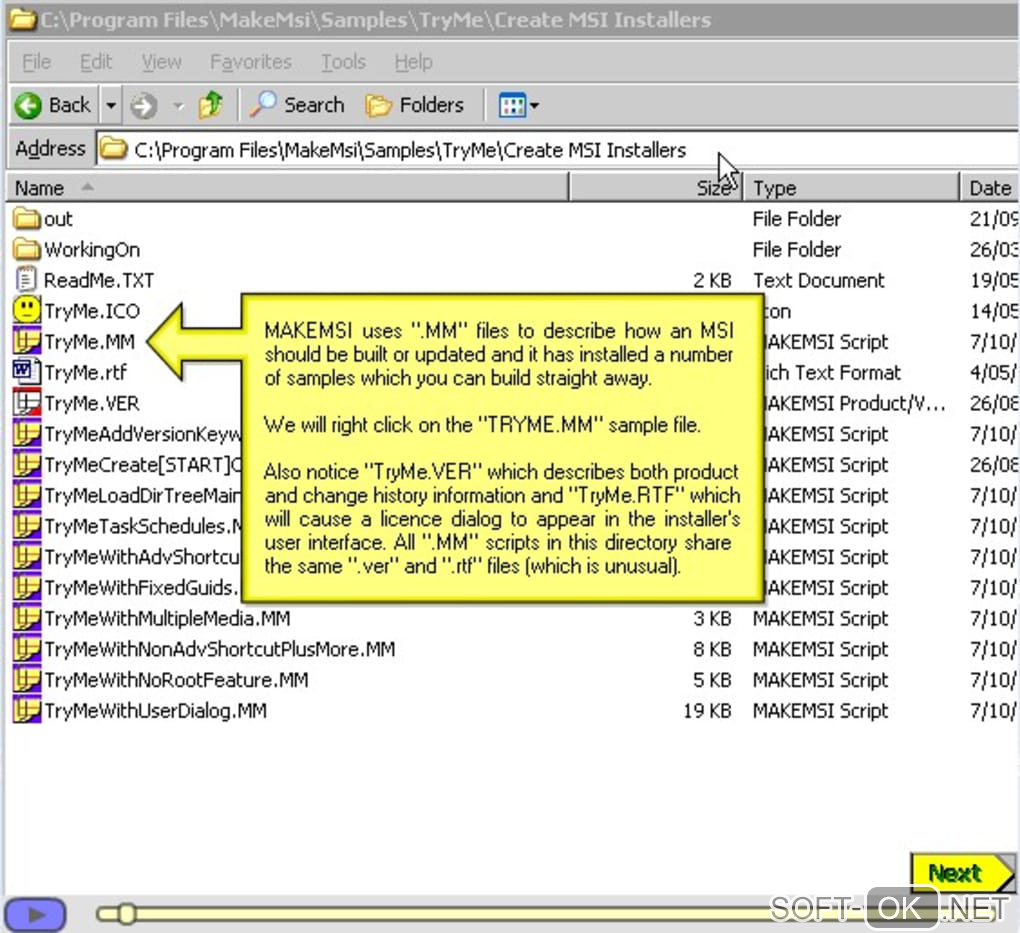Open the View menu
Viewport: 1020px width, 933px height.
[x=161, y=62]
